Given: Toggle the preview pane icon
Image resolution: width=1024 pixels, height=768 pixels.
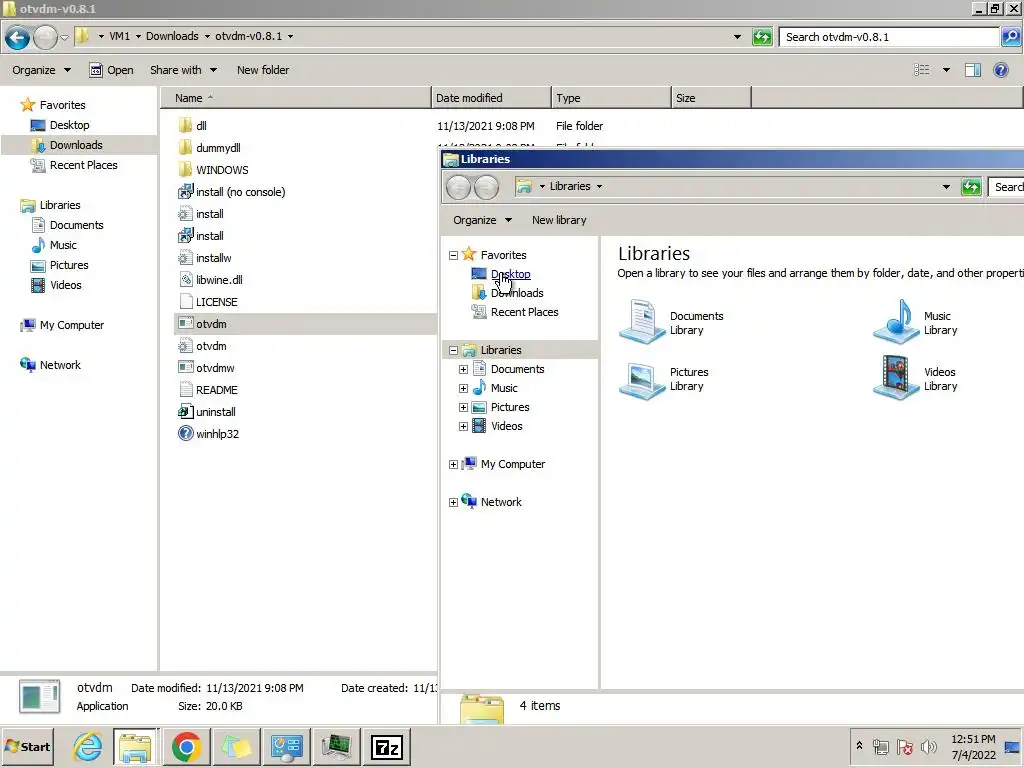Looking at the screenshot, I should (x=972, y=70).
